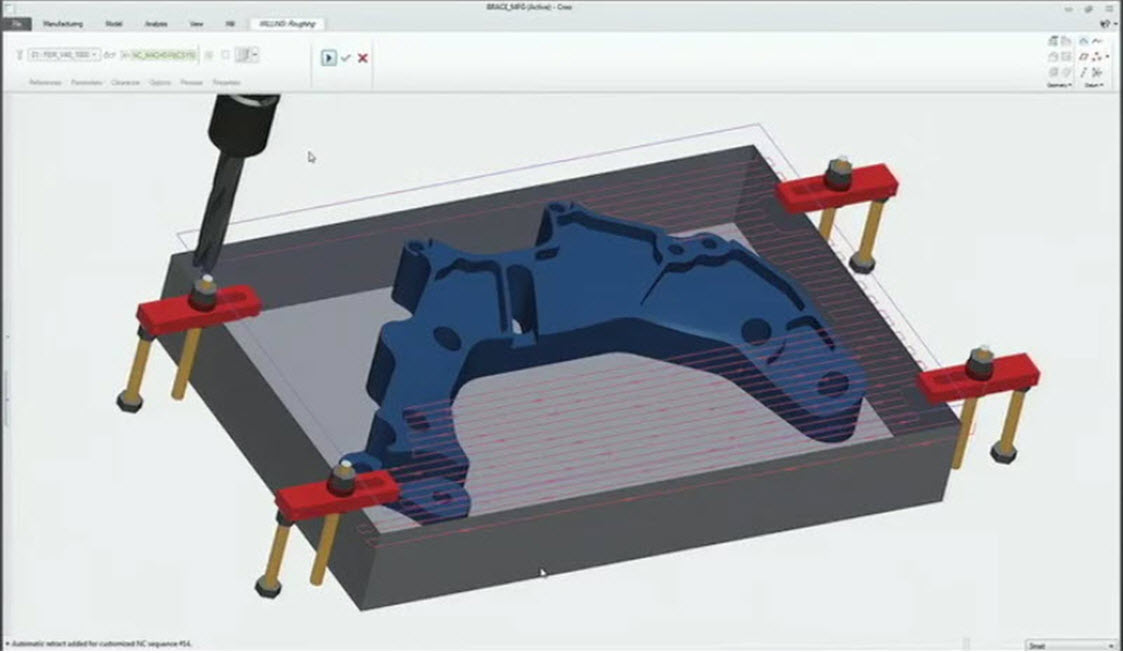This screenshot has height=653, width=1123.
Task: Click the Datum Axis icon
Action: click(1084, 72)
